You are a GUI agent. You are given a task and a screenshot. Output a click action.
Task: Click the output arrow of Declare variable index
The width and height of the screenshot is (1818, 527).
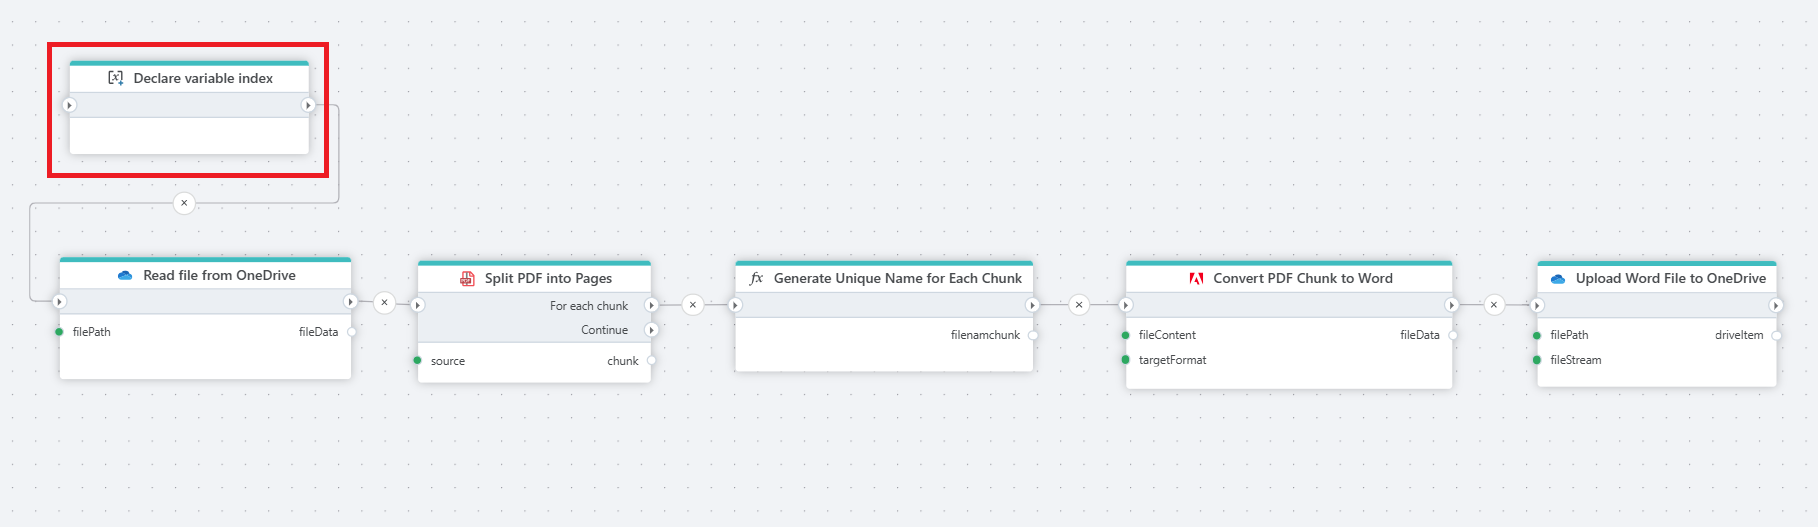[308, 105]
